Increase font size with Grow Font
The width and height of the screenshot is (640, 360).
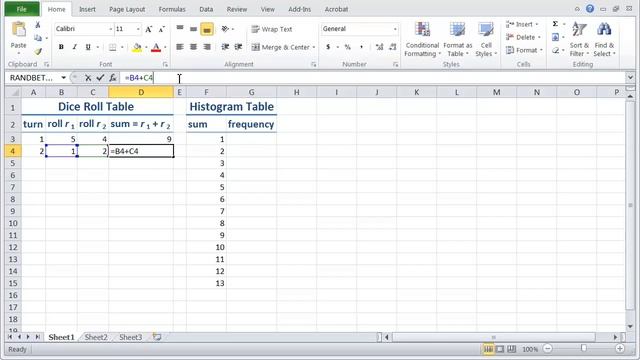(149, 29)
